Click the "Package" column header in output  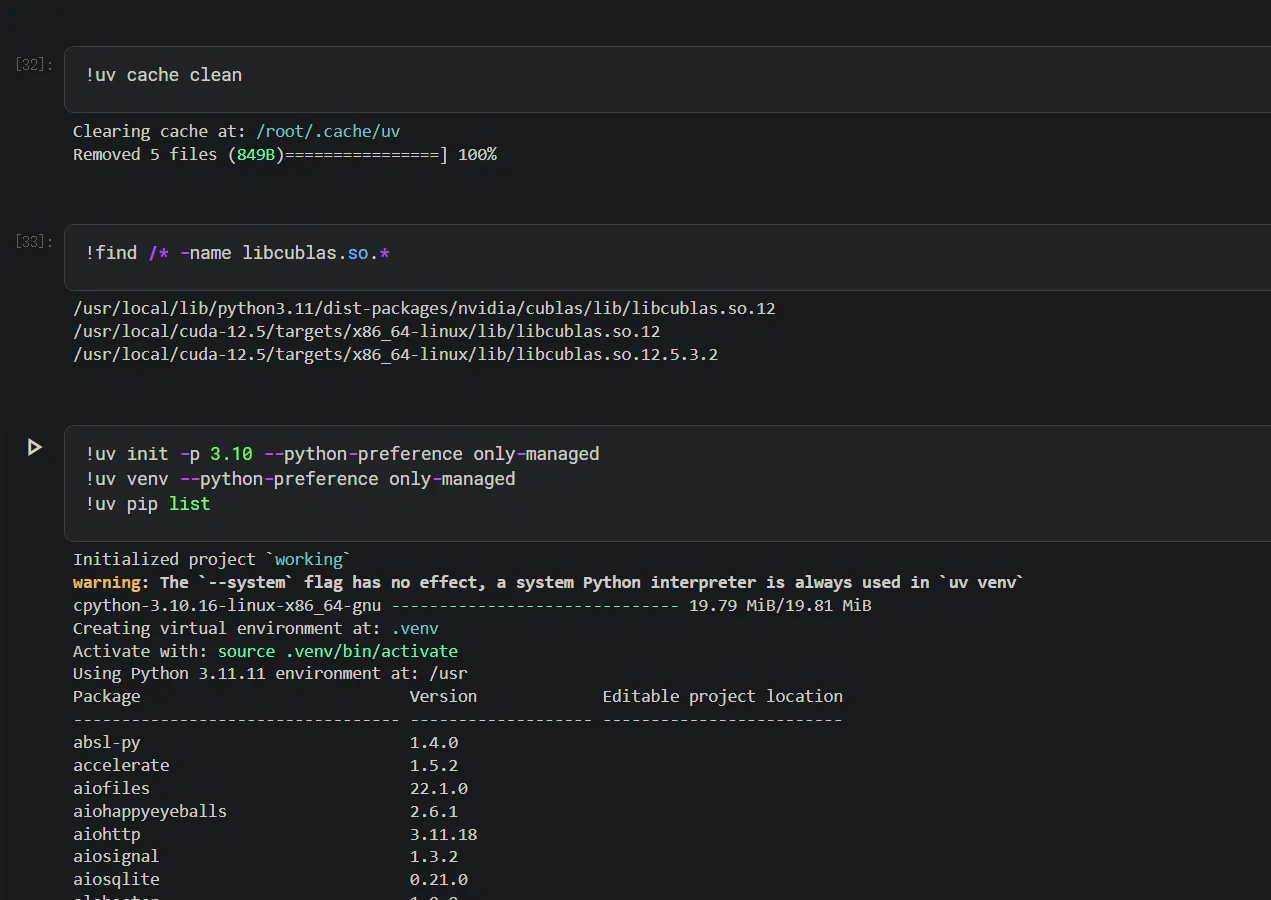click(107, 696)
